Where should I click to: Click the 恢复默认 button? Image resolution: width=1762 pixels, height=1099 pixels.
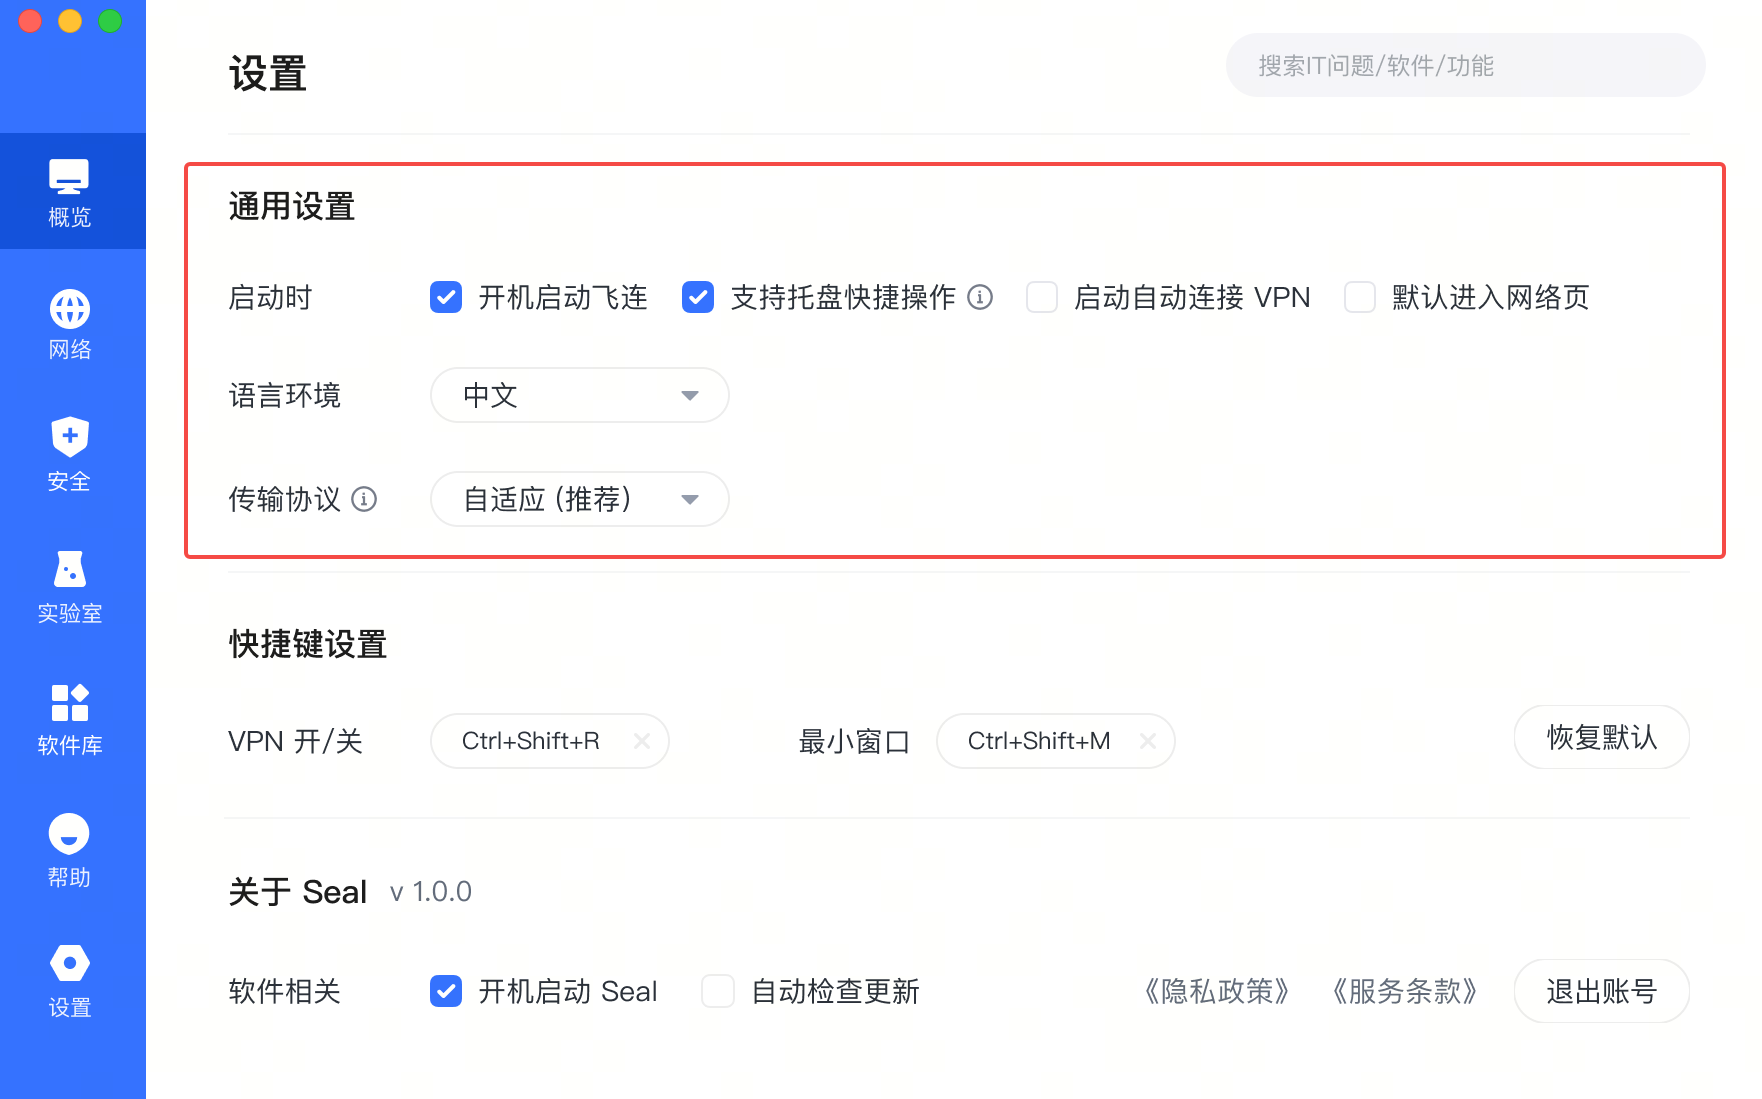(x=1601, y=738)
